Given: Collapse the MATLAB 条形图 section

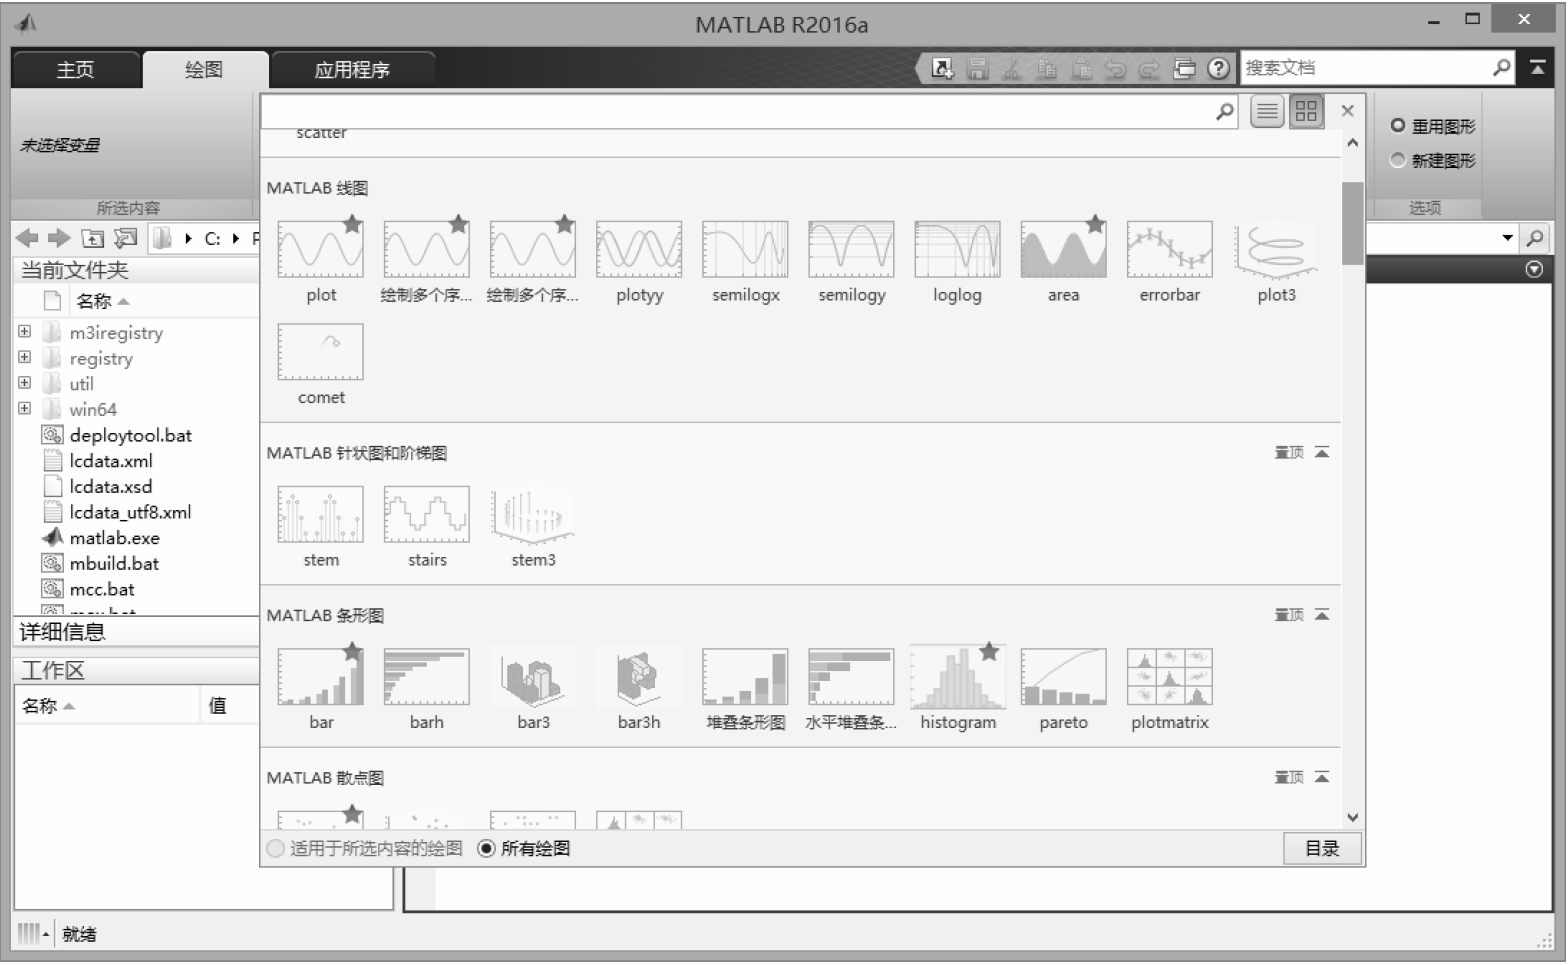Looking at the screenshot, I should point(1322,615).
